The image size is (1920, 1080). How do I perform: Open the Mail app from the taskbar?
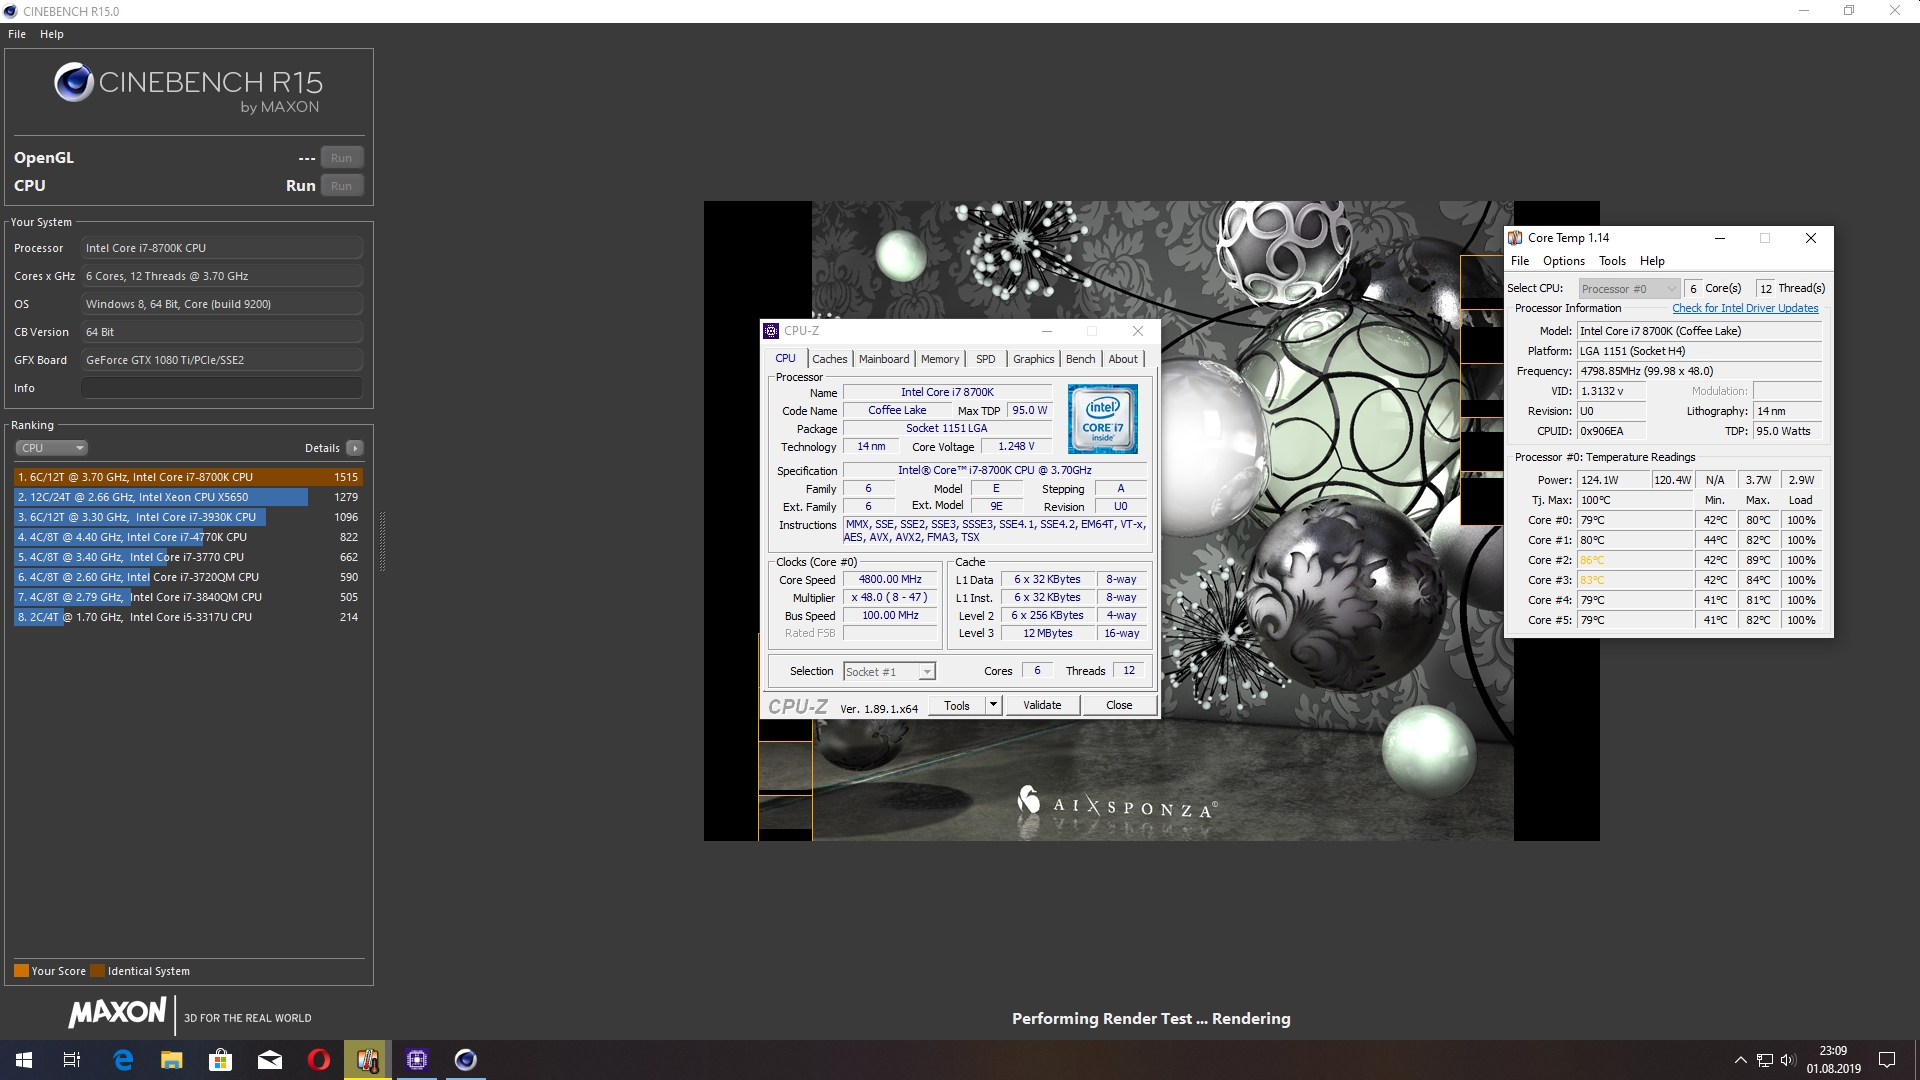pyautogui.click(x=270, y=1060)
